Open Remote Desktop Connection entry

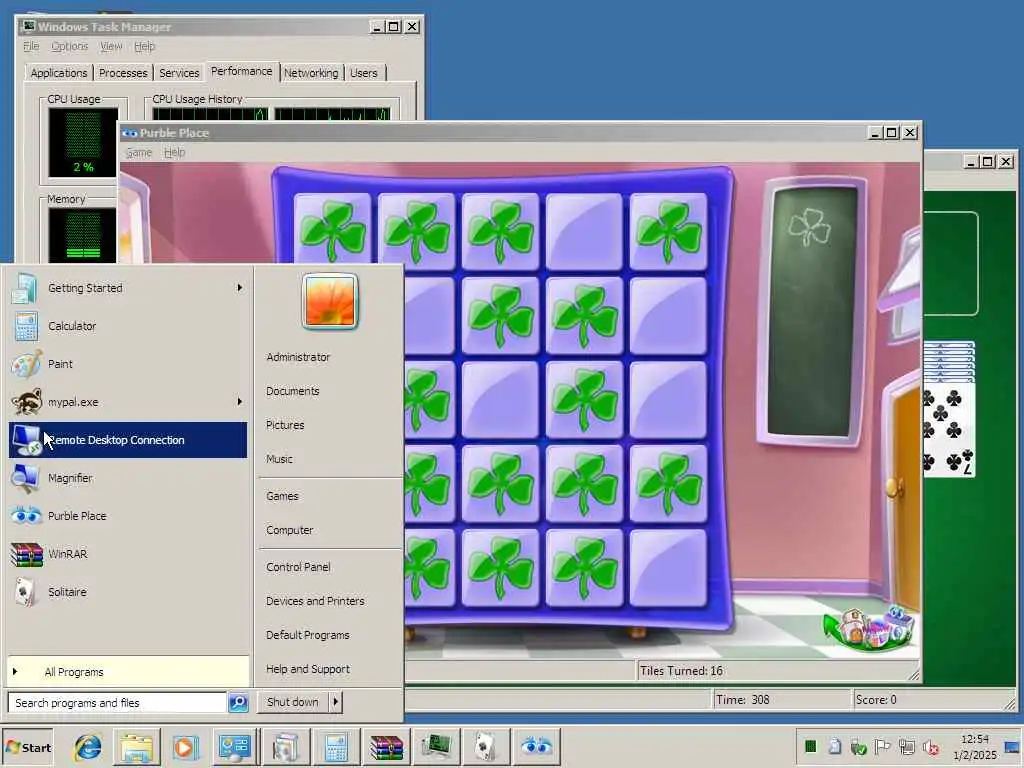pyautogui.click(x=128, y=440)
